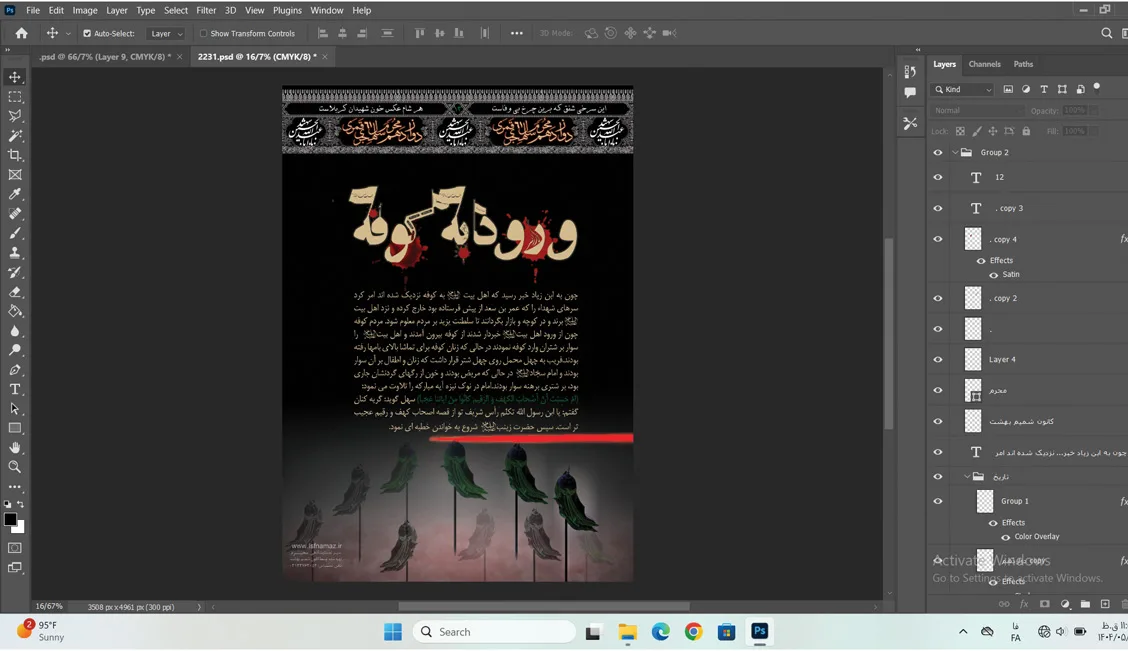Click status bar info arrow
1128x651 pixels.
tap(199, 607)
